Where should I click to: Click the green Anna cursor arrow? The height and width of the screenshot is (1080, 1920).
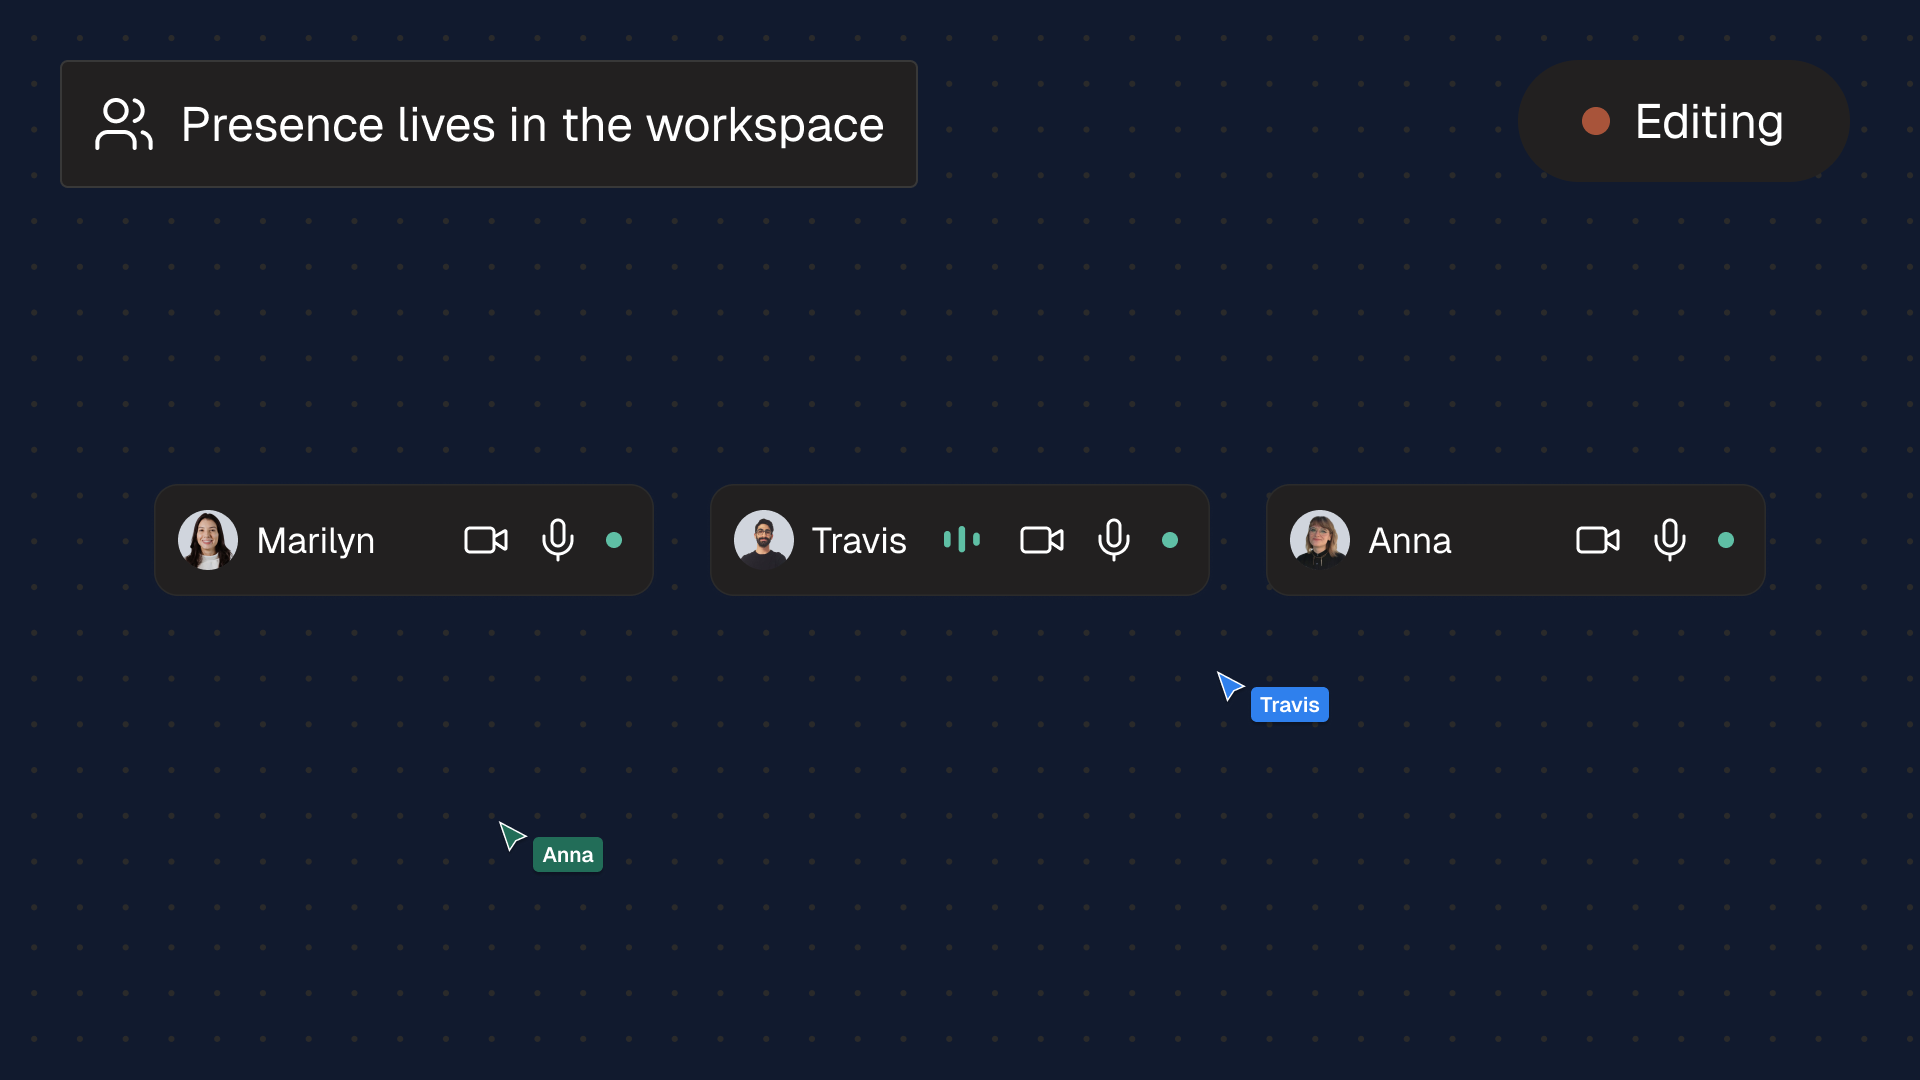click(511, 835)
